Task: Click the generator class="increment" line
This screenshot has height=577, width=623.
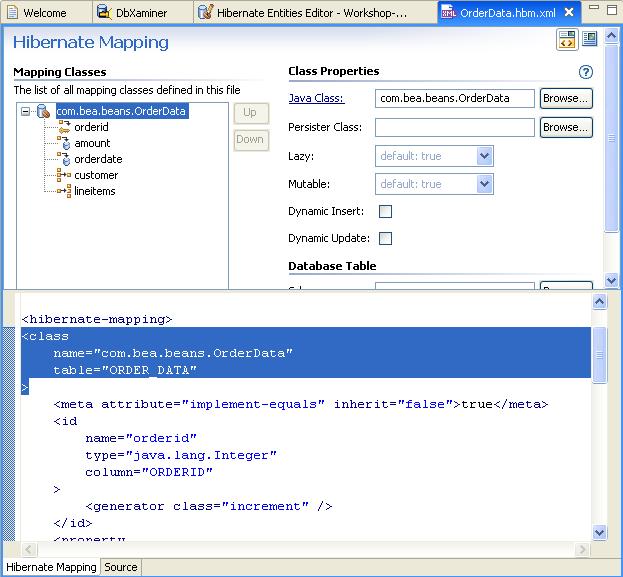Action: (209, 507)
